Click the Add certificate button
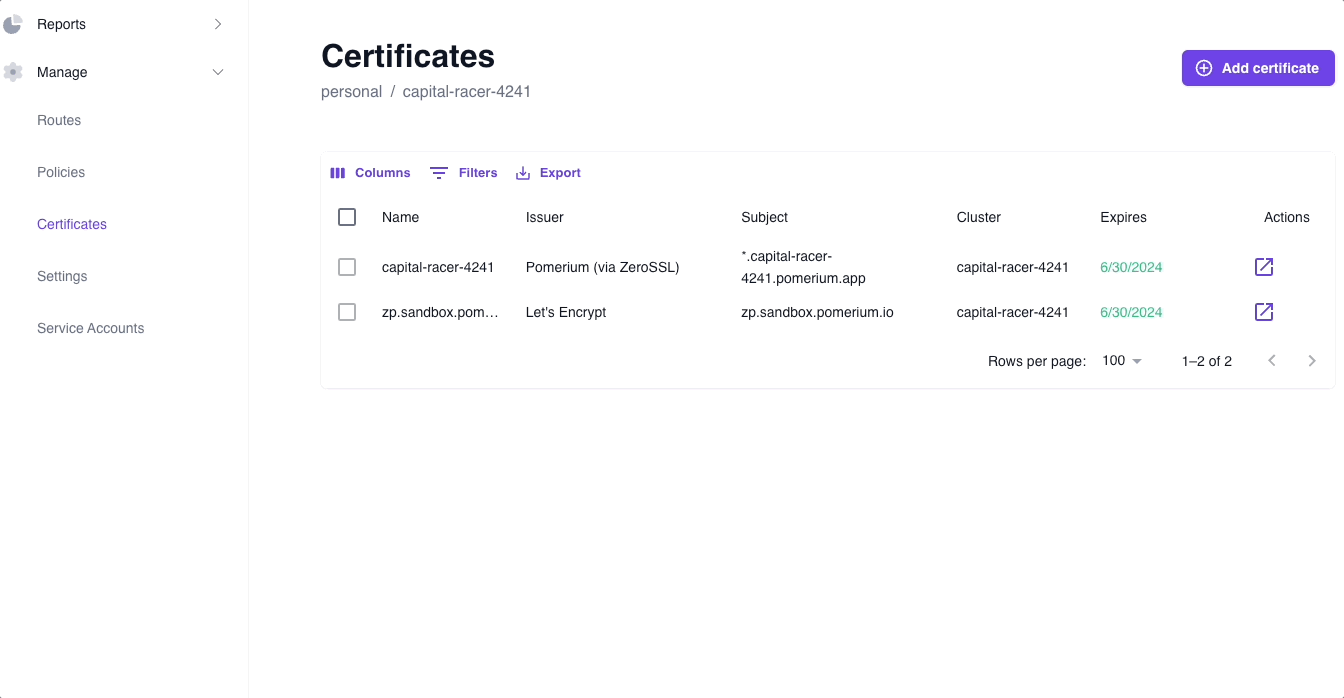Viewport: 1344px width, 698px height. [1257, 68]
